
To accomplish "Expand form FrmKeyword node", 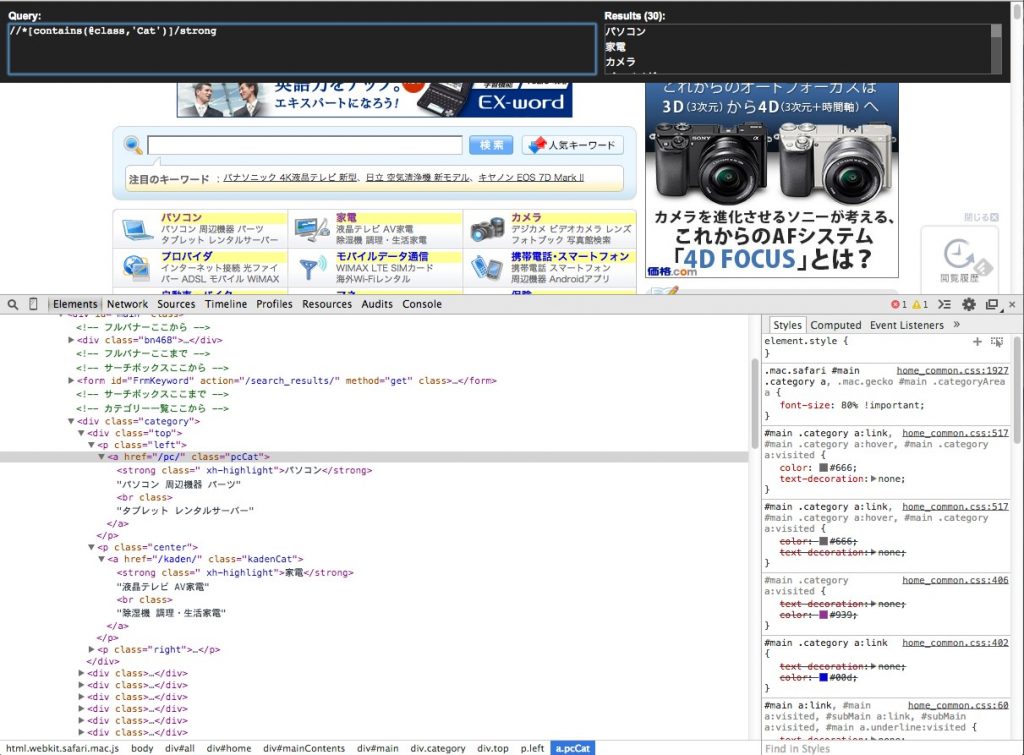I will [71, 381].
